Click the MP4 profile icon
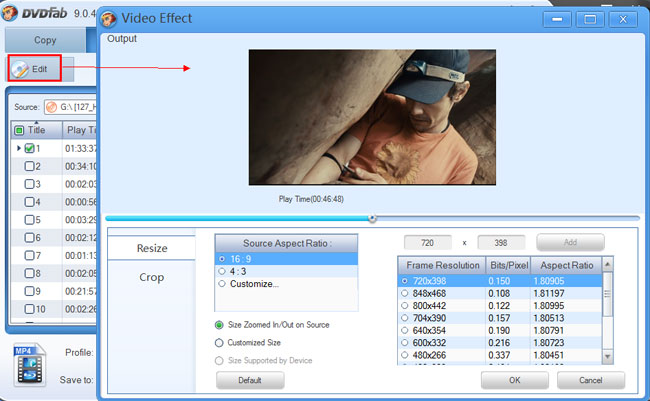Image resolution: width=650 pixels, height=401 pixels. (x=30, y=366)
